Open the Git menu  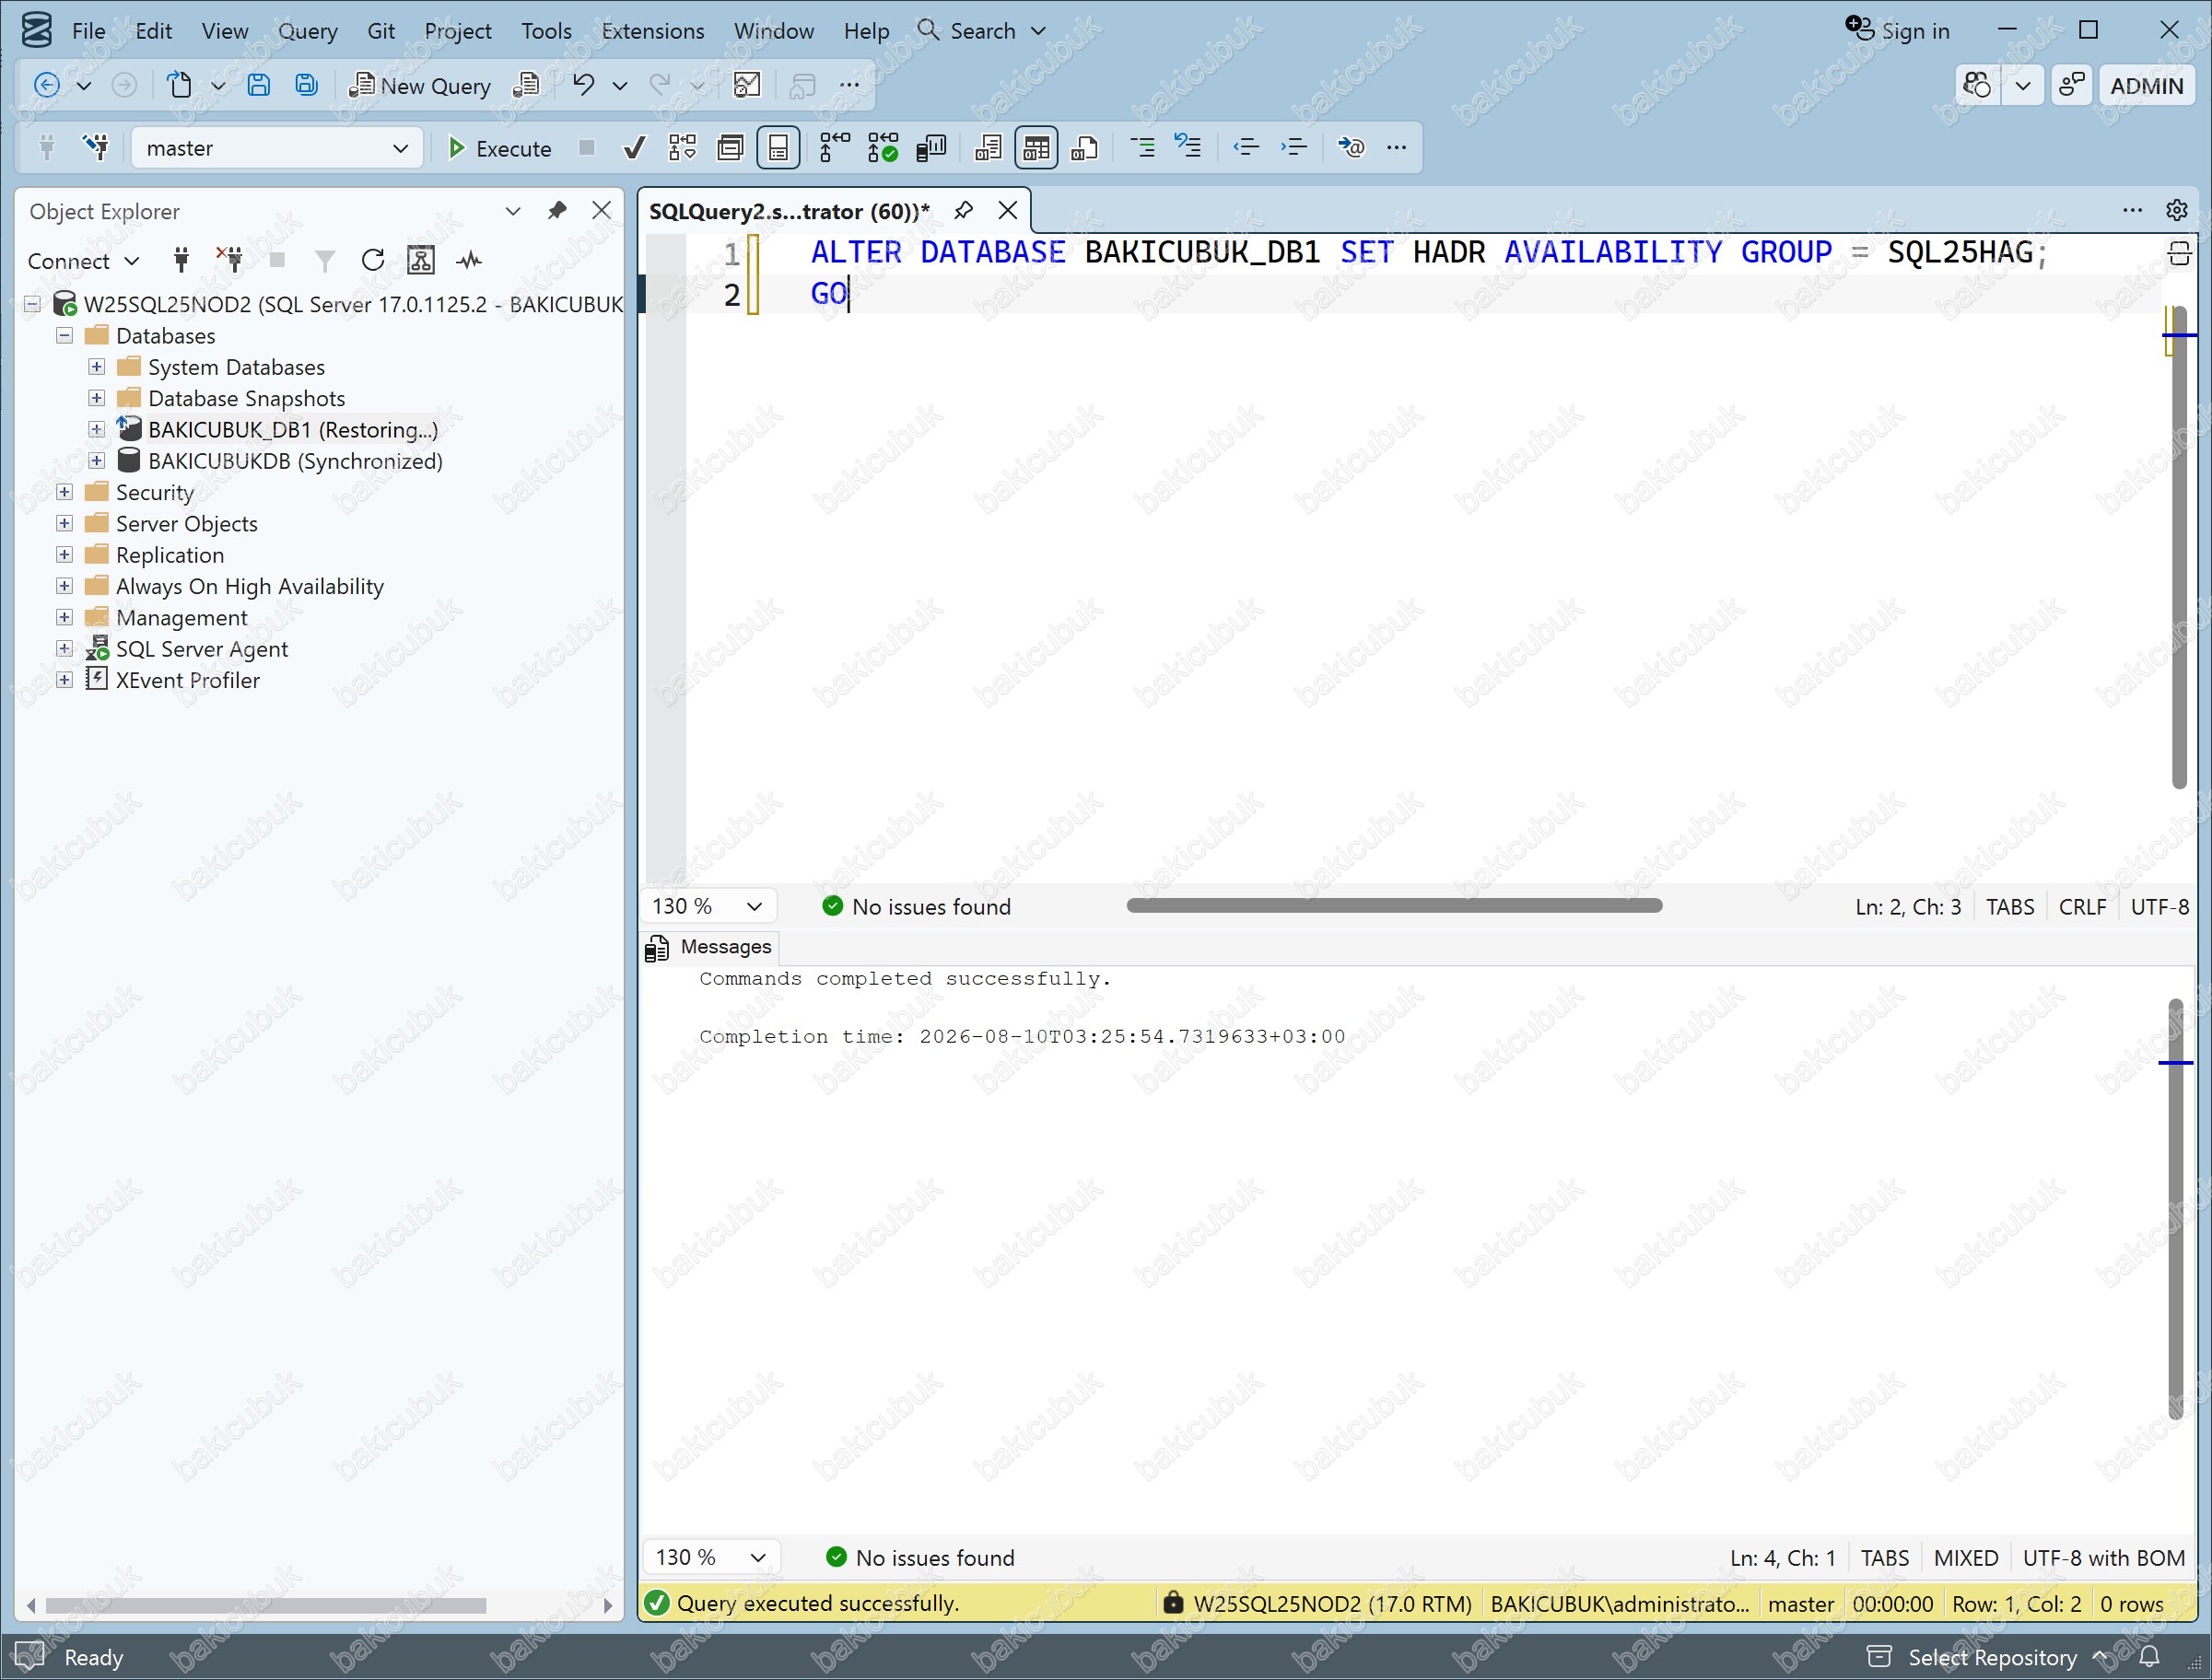click(x=381, y=31)
